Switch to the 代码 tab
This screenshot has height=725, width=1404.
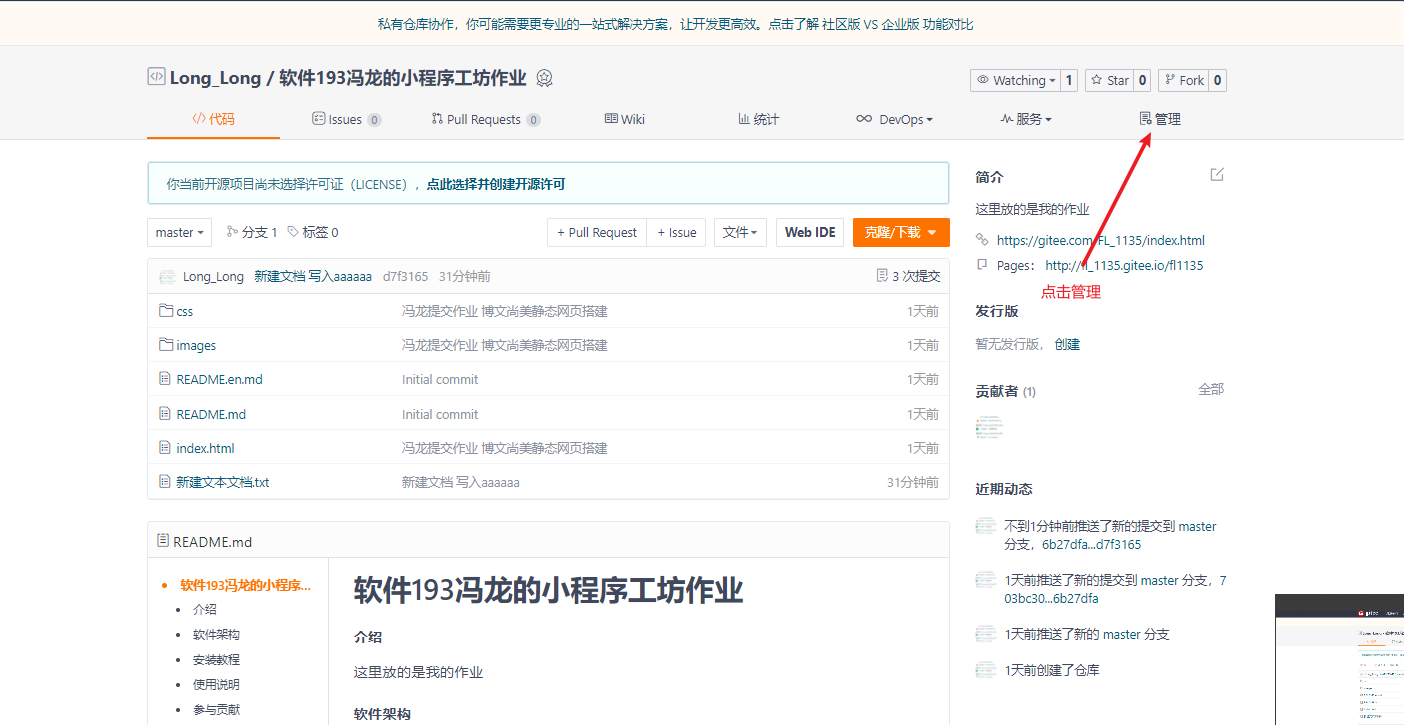click(x=213, y=119)
